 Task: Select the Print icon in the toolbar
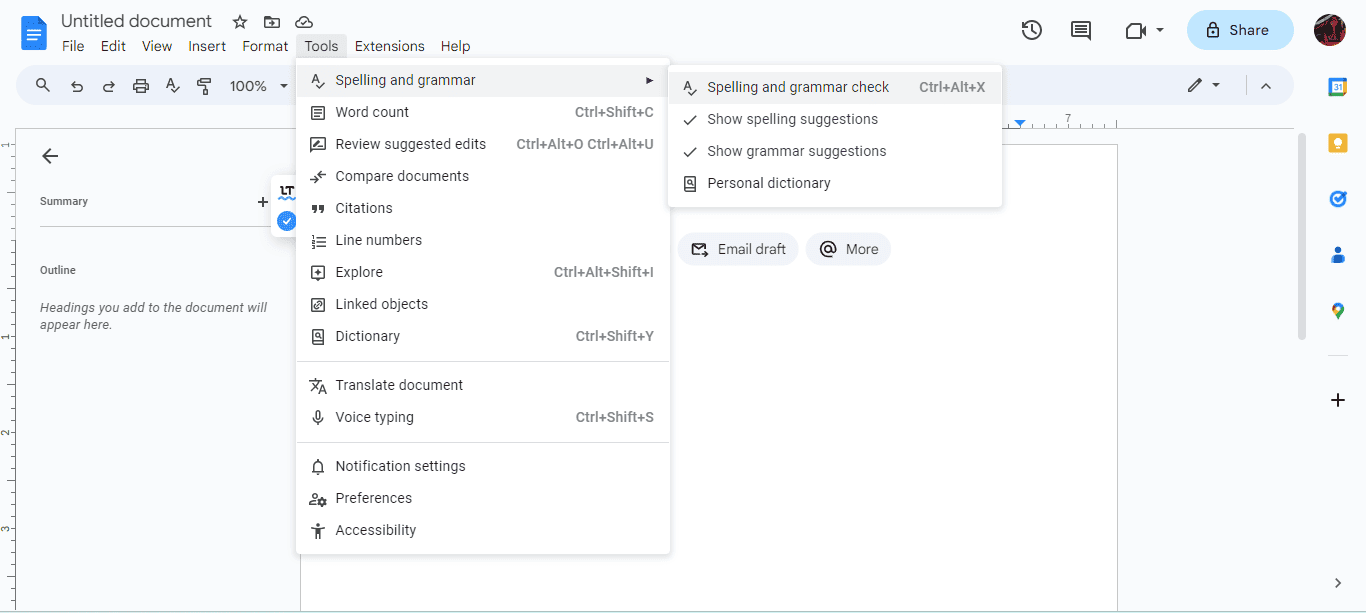click(140, 85)
